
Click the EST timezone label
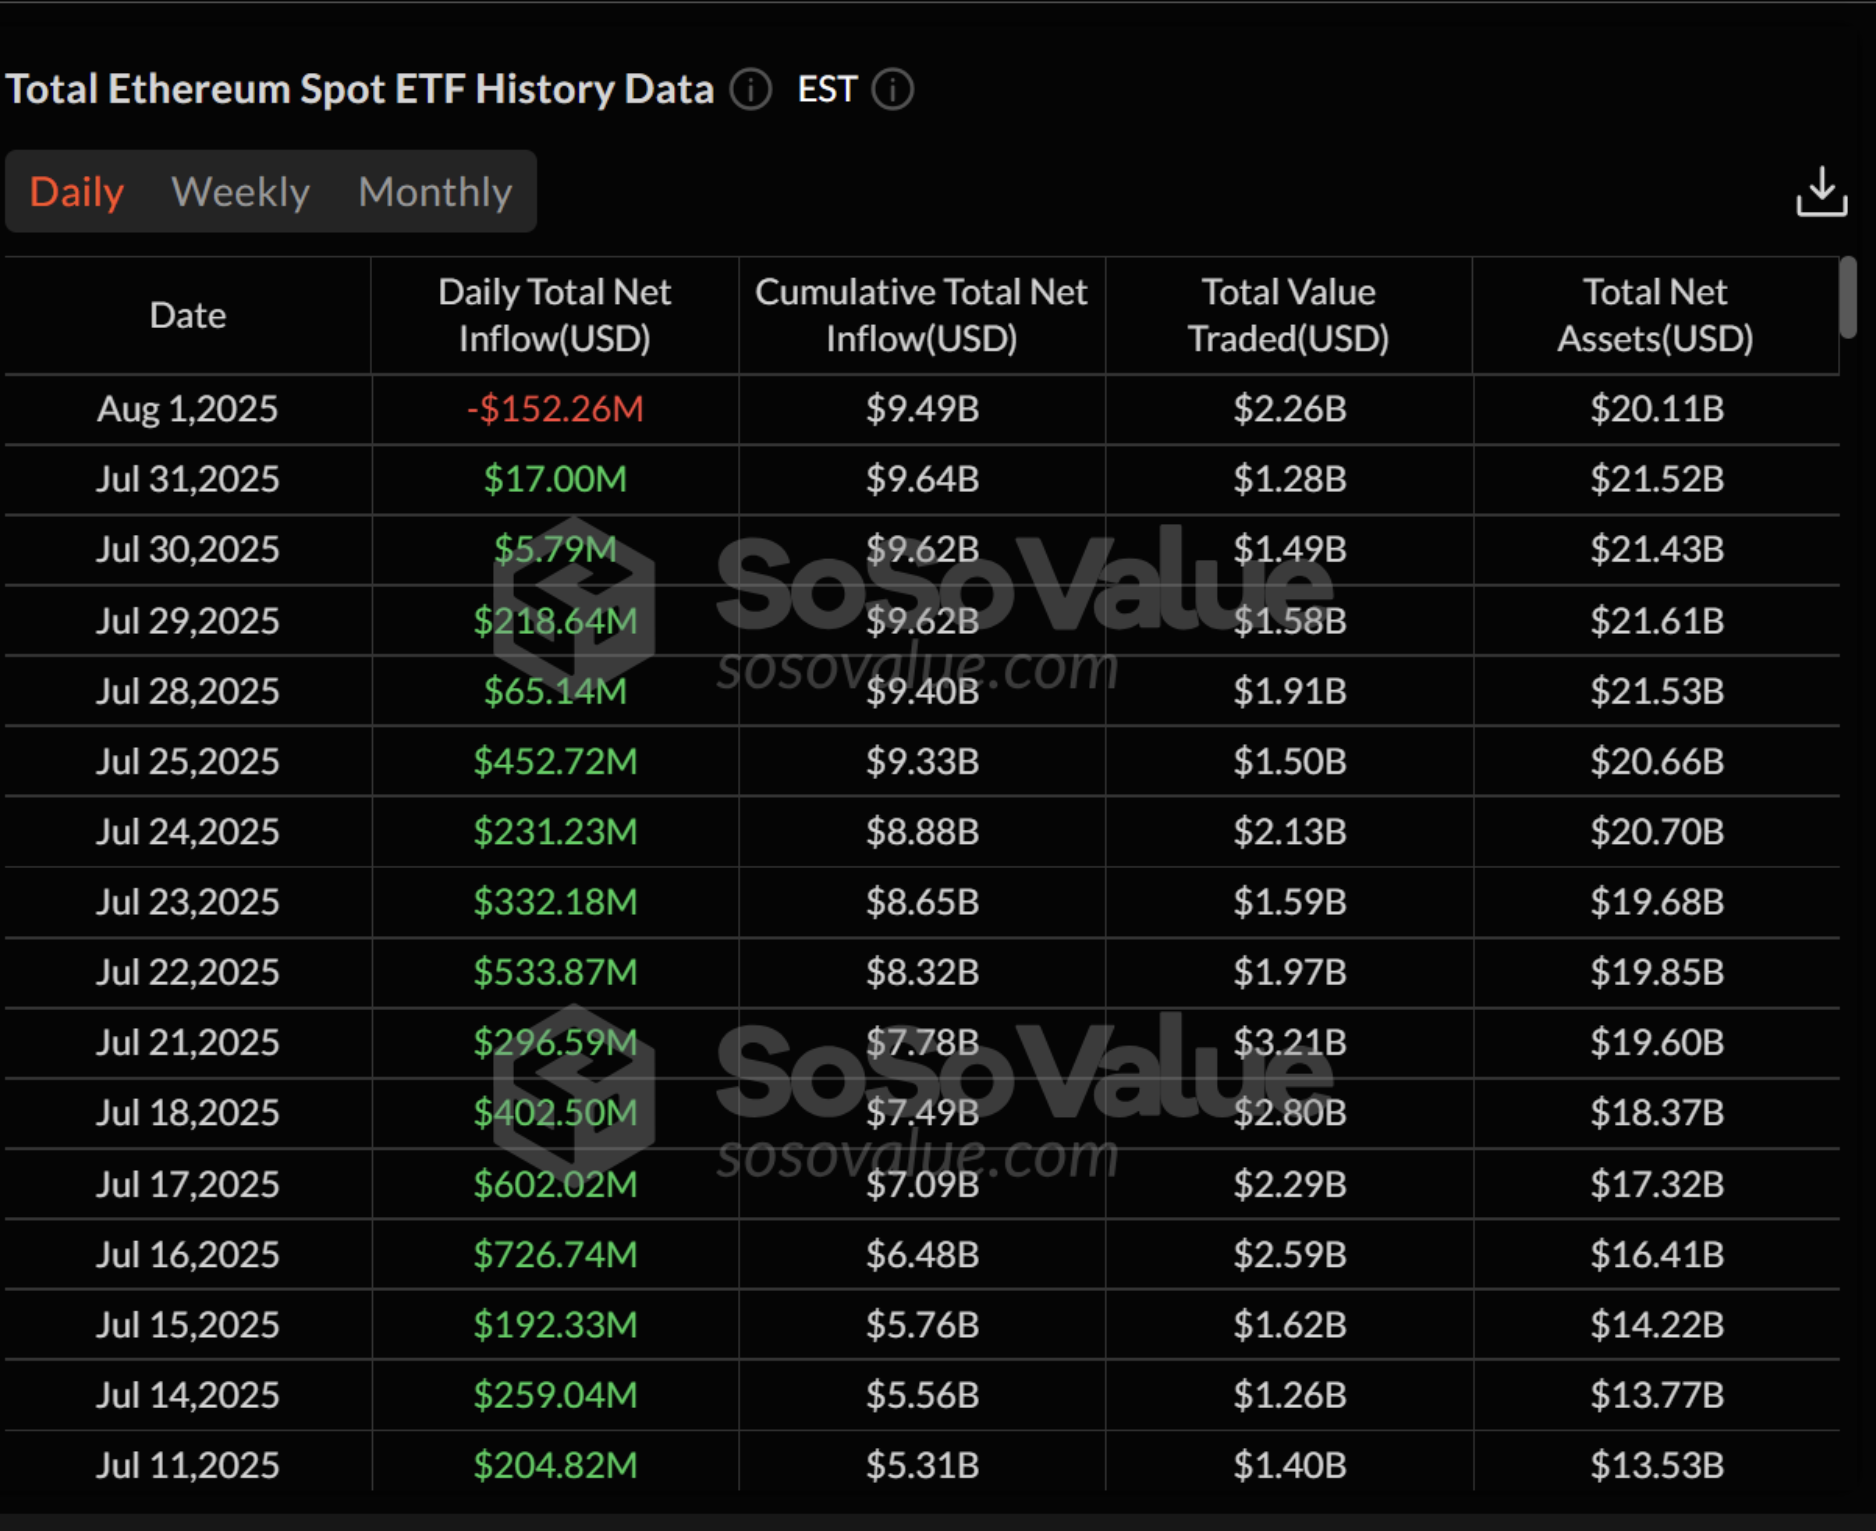click(x=827, y=89)
